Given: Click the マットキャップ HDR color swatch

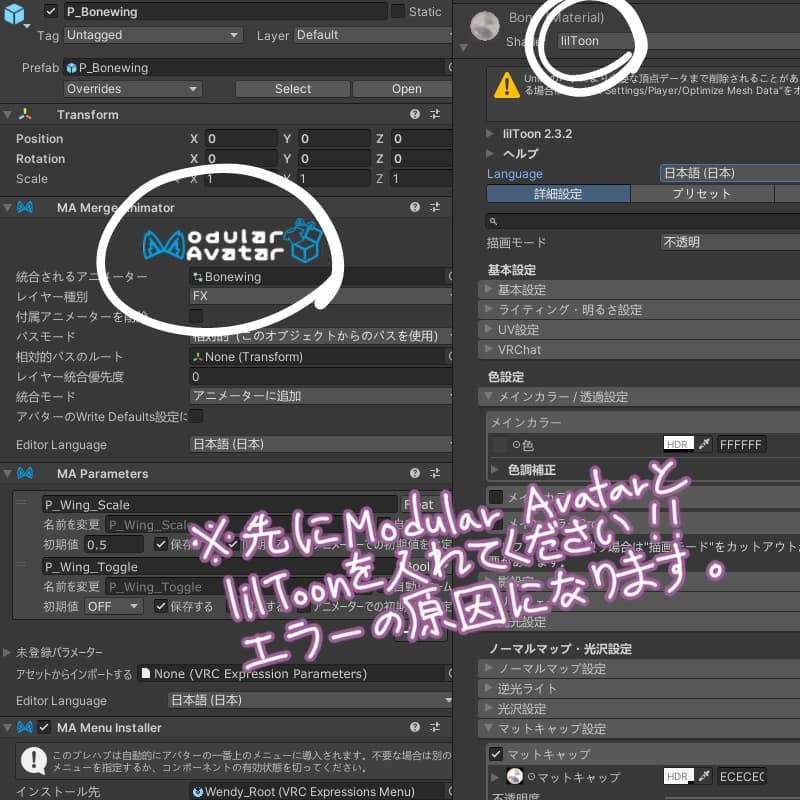Looking at the screenshot, I should click(679, 777).
